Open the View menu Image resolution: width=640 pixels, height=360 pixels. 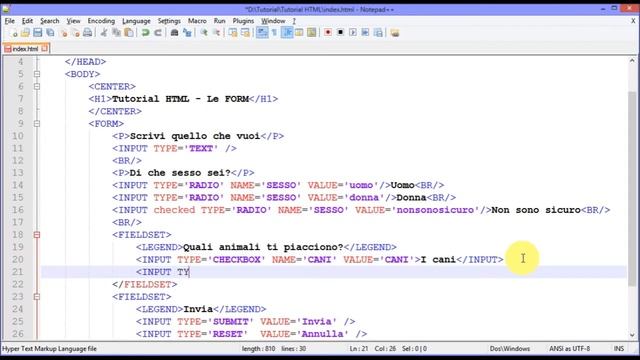(x=73, y=21)
